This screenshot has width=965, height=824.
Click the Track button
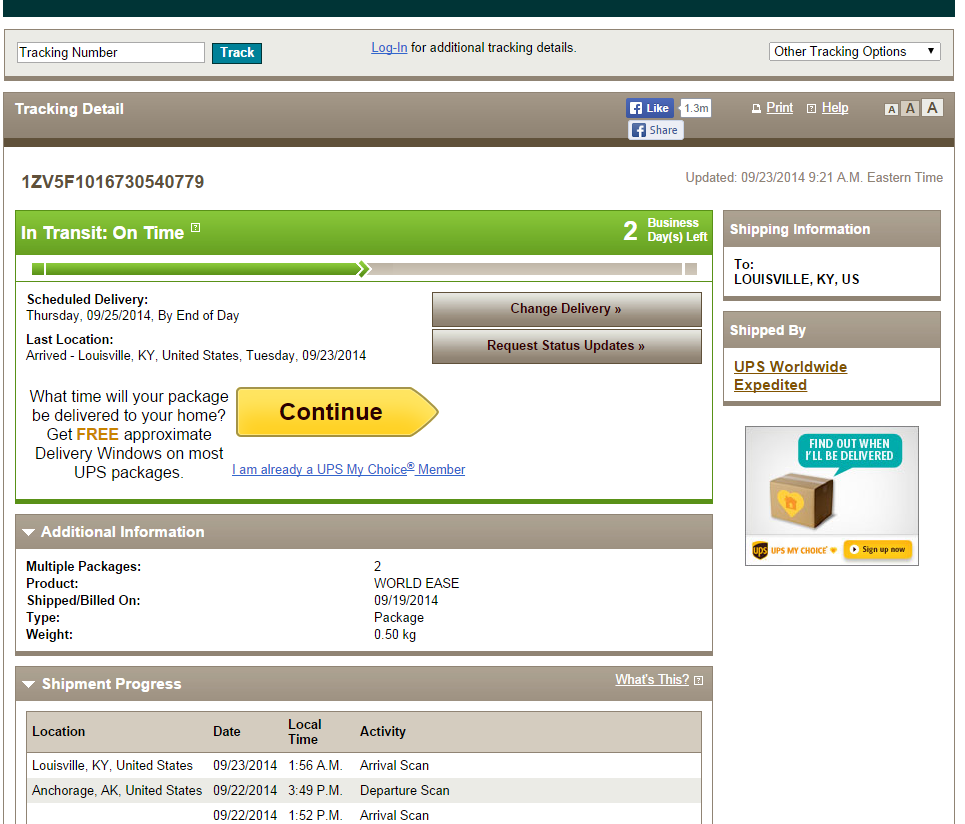pos(237,53)
